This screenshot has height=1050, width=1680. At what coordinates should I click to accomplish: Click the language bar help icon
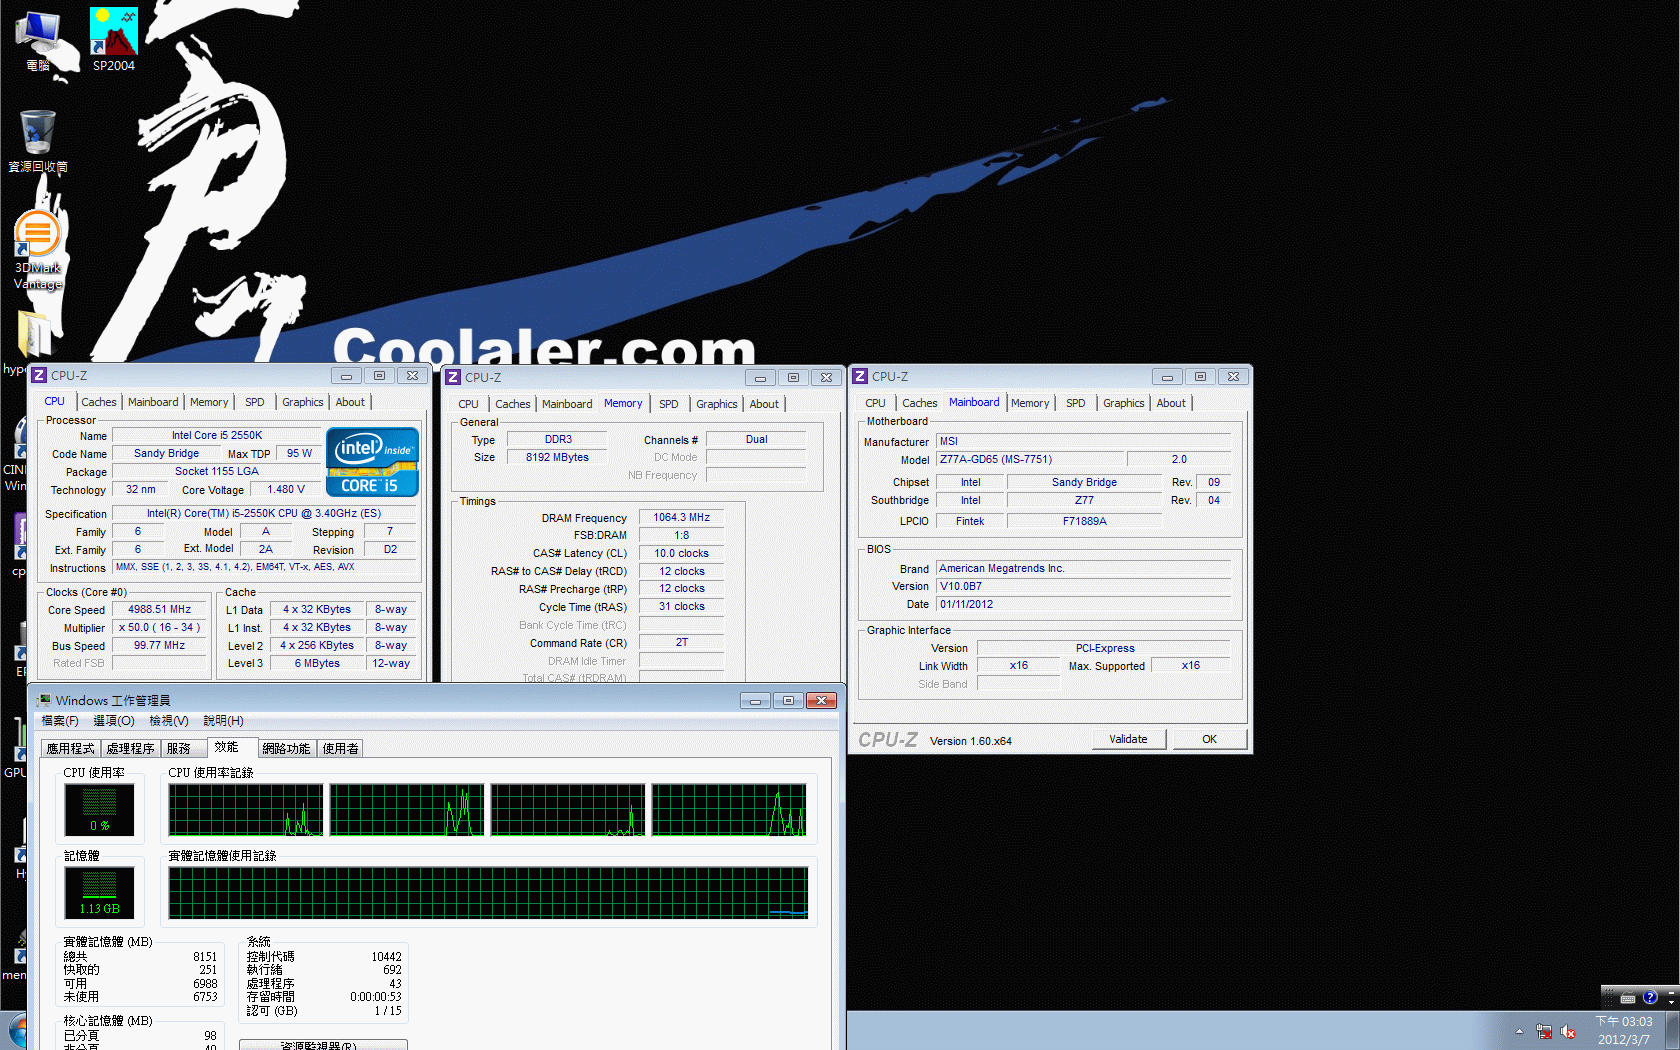pos(1650,997)
